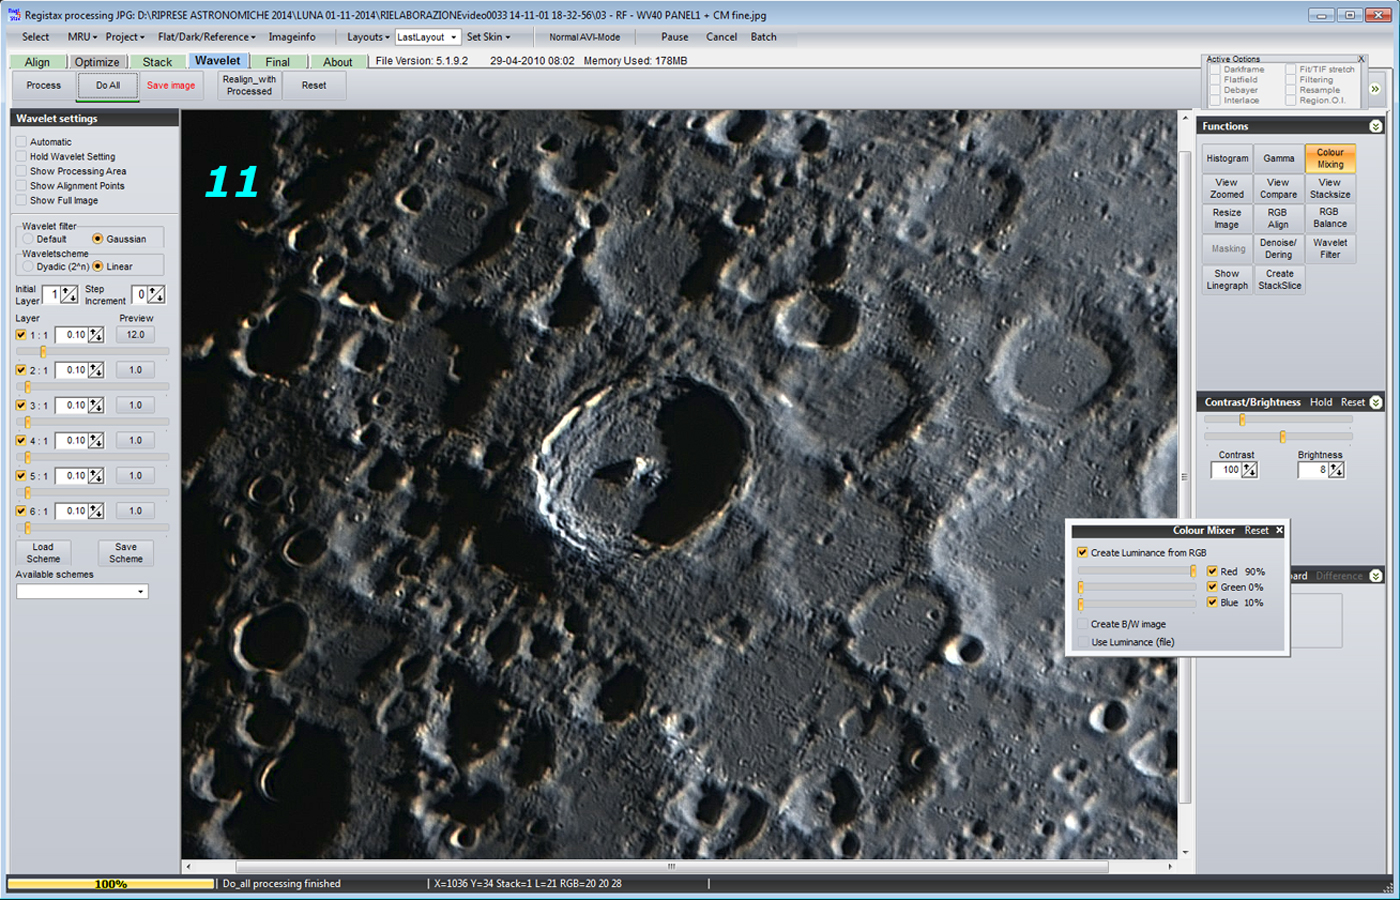
Task: Adjust layer 1:1 value stepper
Action: coord(96,335)
